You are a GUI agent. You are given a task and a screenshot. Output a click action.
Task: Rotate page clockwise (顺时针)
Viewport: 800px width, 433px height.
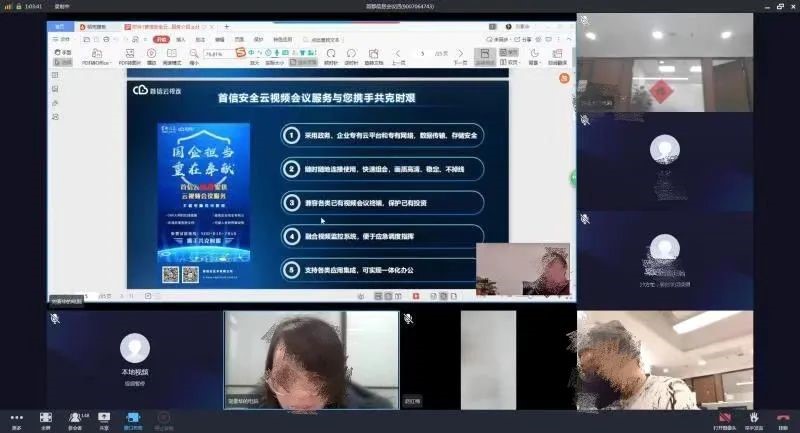pos(331,56)
